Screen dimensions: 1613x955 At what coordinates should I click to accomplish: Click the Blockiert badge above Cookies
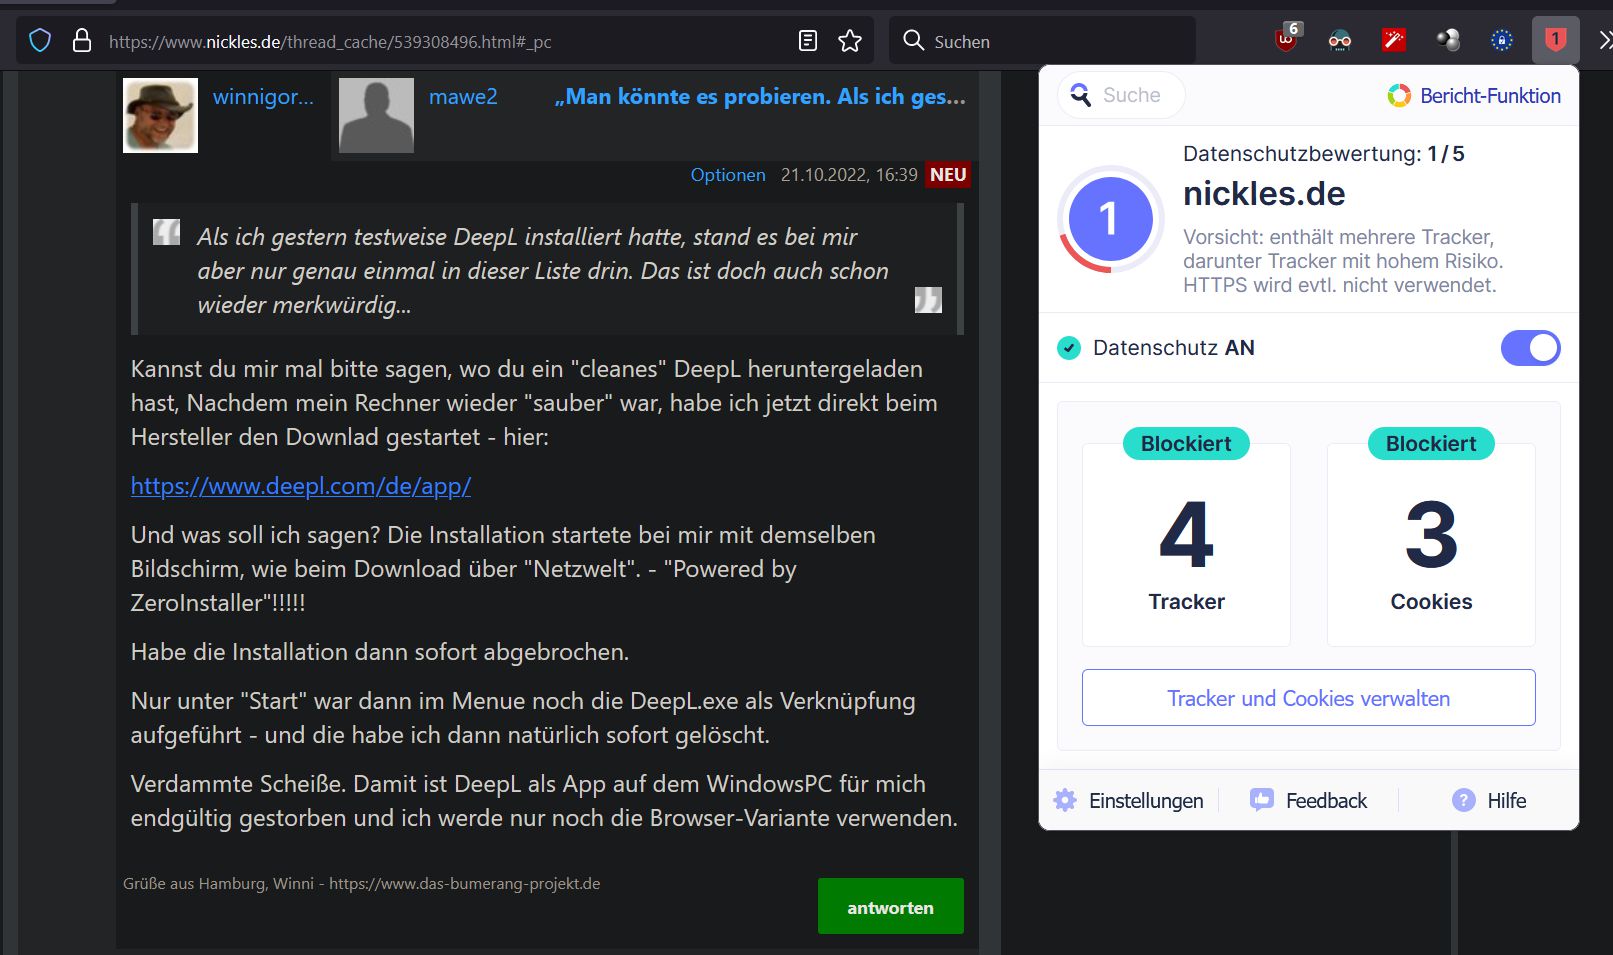[x=1431, y=444]
